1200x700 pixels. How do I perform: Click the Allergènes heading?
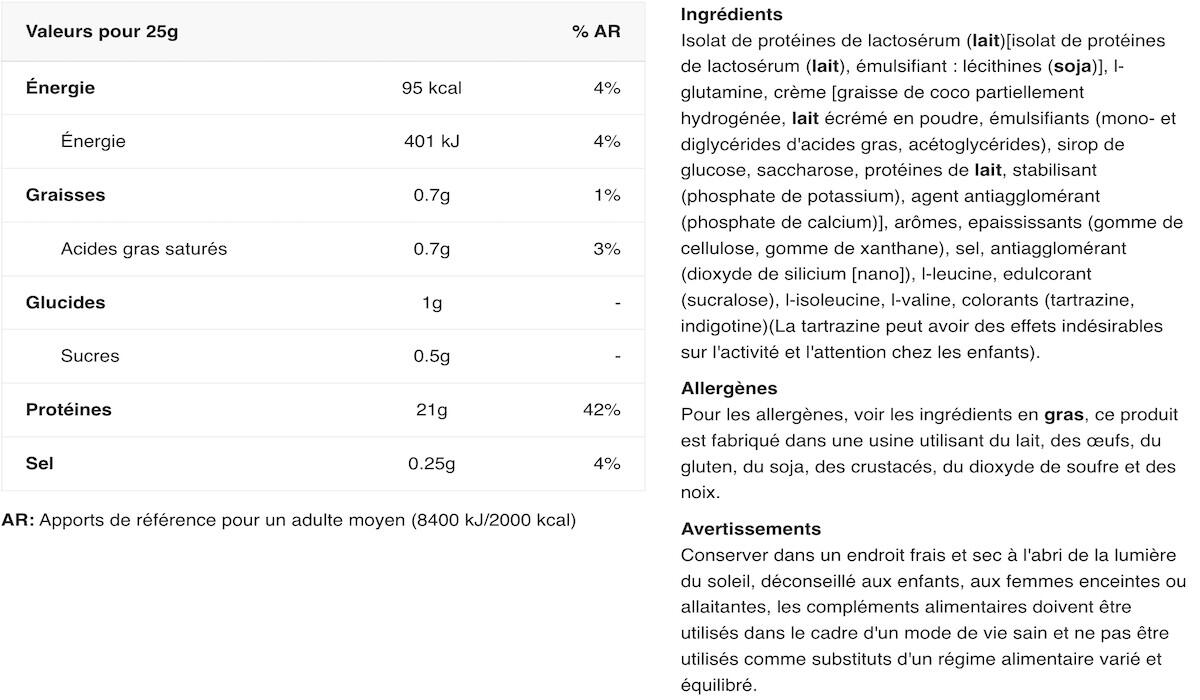[729, 388]
